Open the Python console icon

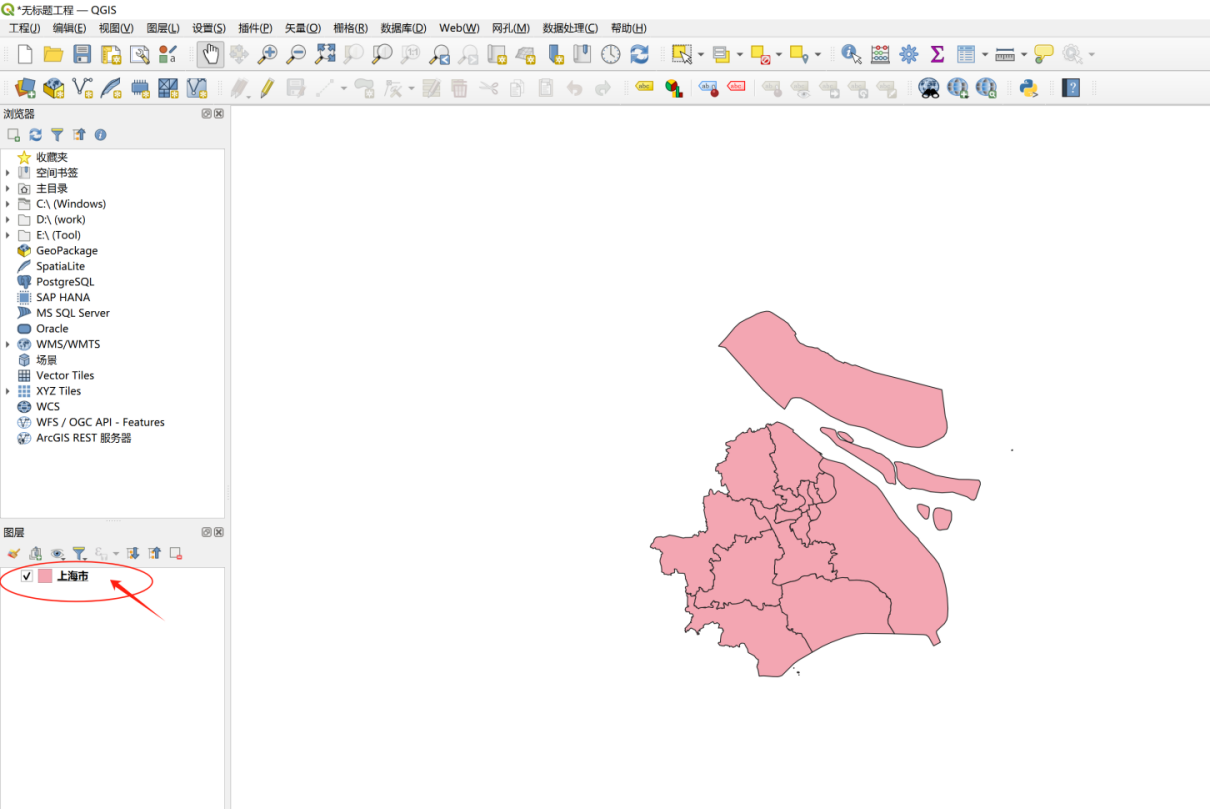tap(1028, 88)
